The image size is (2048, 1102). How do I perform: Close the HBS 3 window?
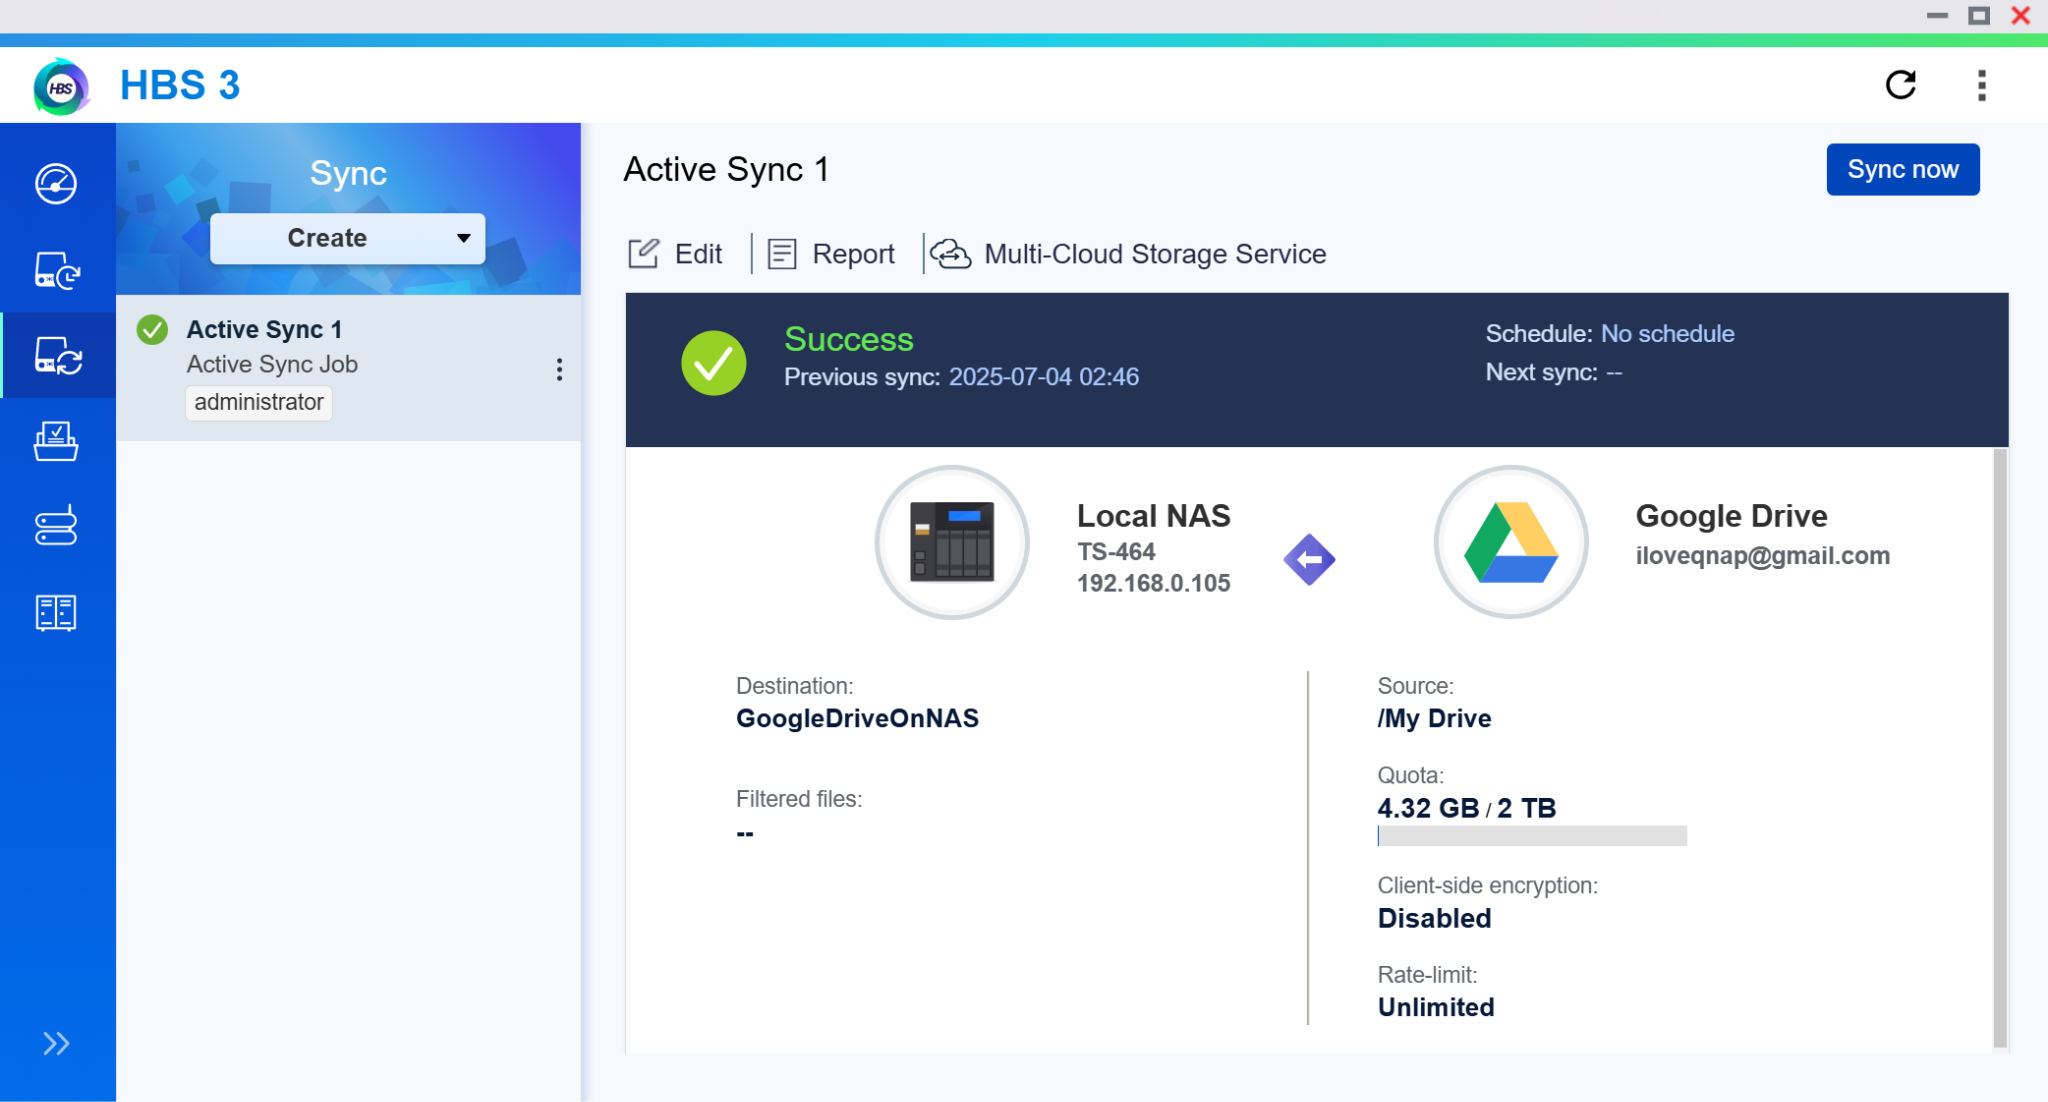tap(2021, 15)
